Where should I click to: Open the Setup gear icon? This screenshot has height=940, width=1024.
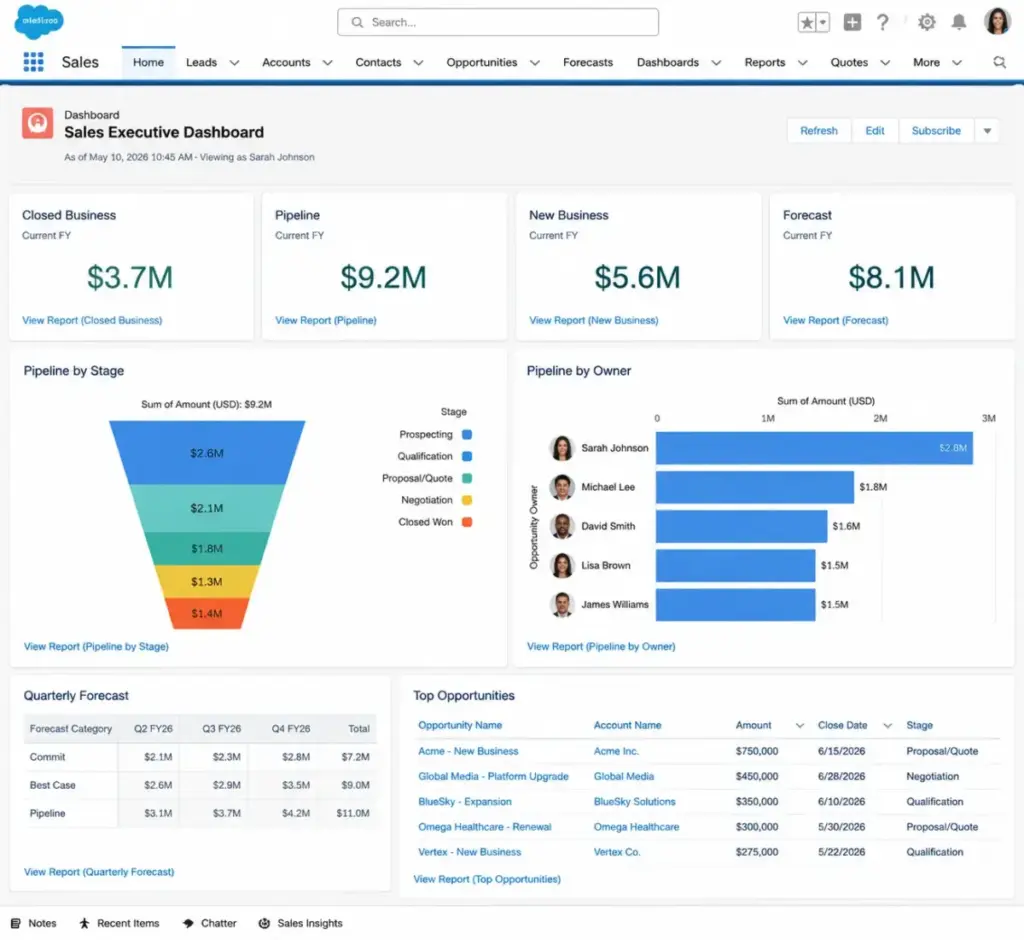pos(926,22)
